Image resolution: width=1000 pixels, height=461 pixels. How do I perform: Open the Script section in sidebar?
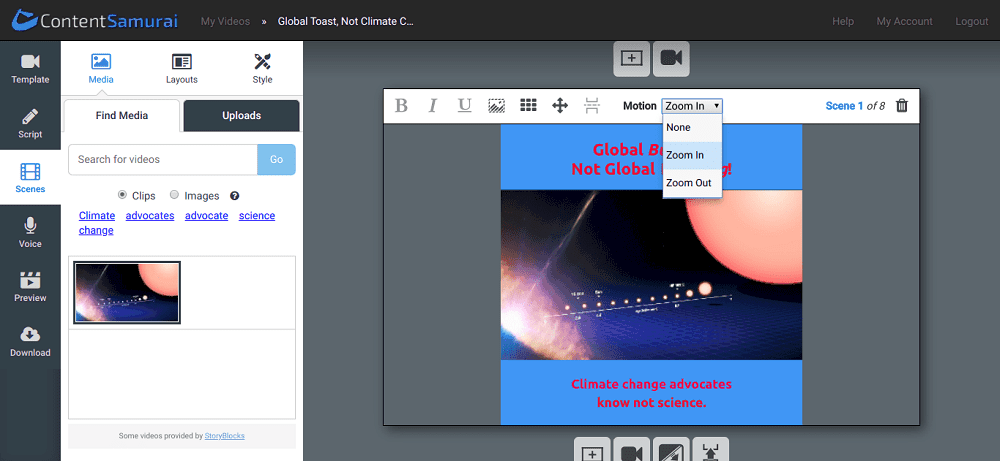[x=30, y=123]
